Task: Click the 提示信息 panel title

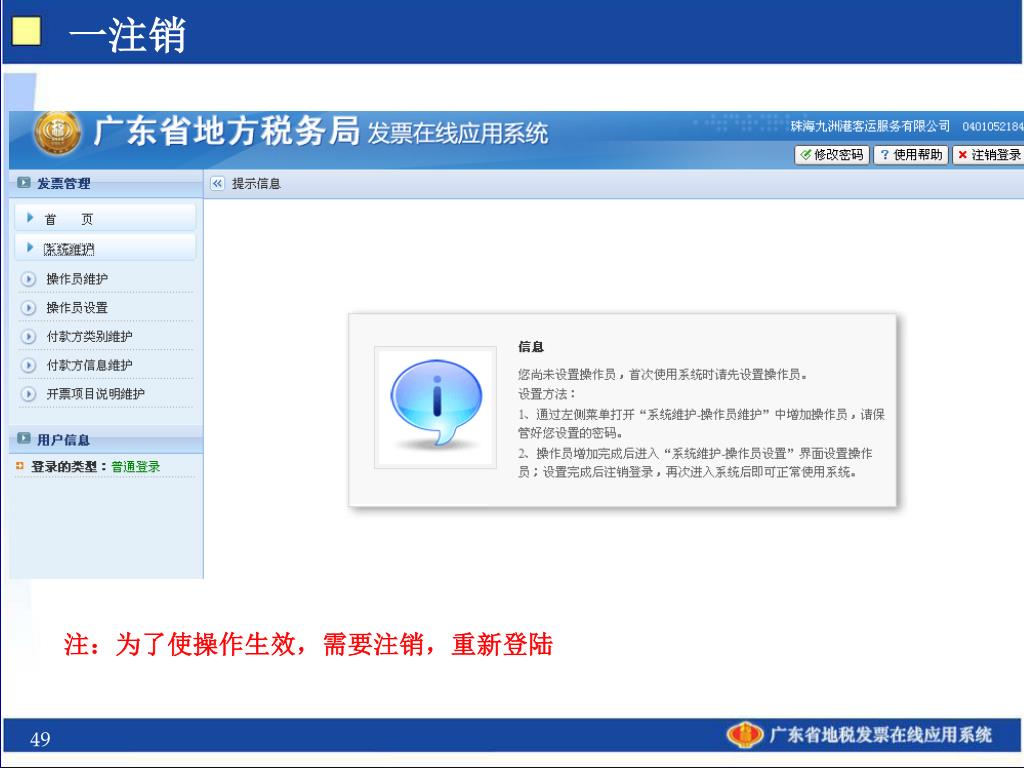Action: 256,184
